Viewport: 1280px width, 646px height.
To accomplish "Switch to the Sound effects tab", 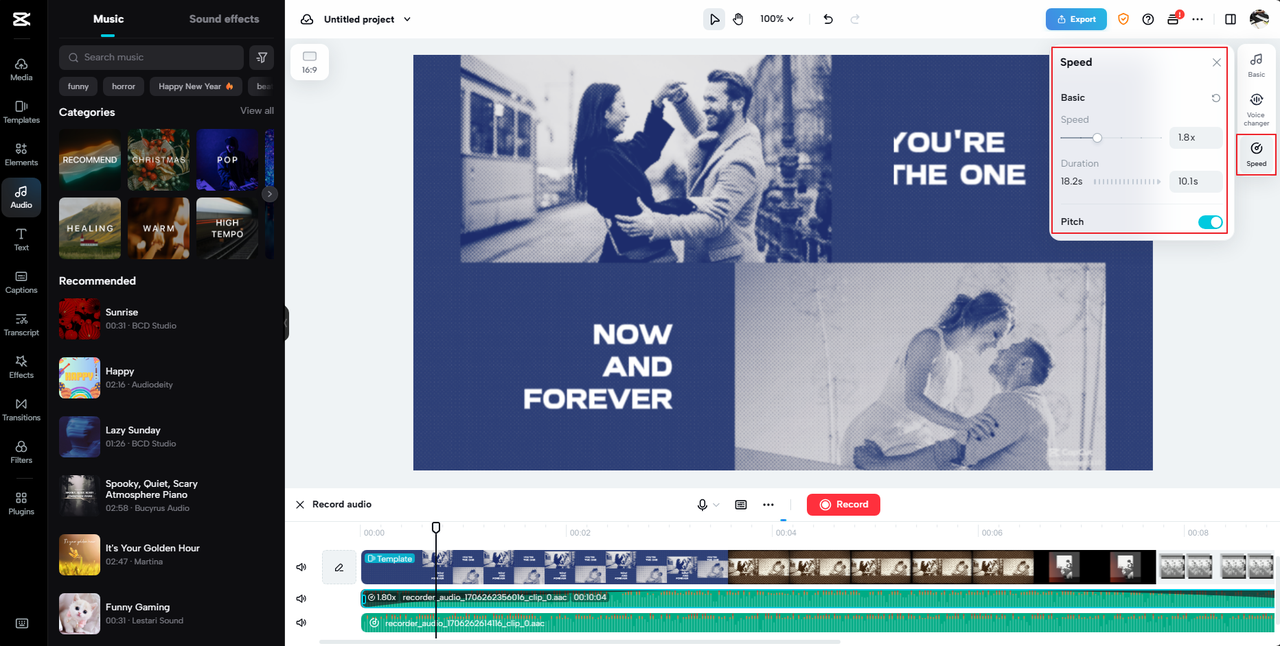I will [224, 19].
